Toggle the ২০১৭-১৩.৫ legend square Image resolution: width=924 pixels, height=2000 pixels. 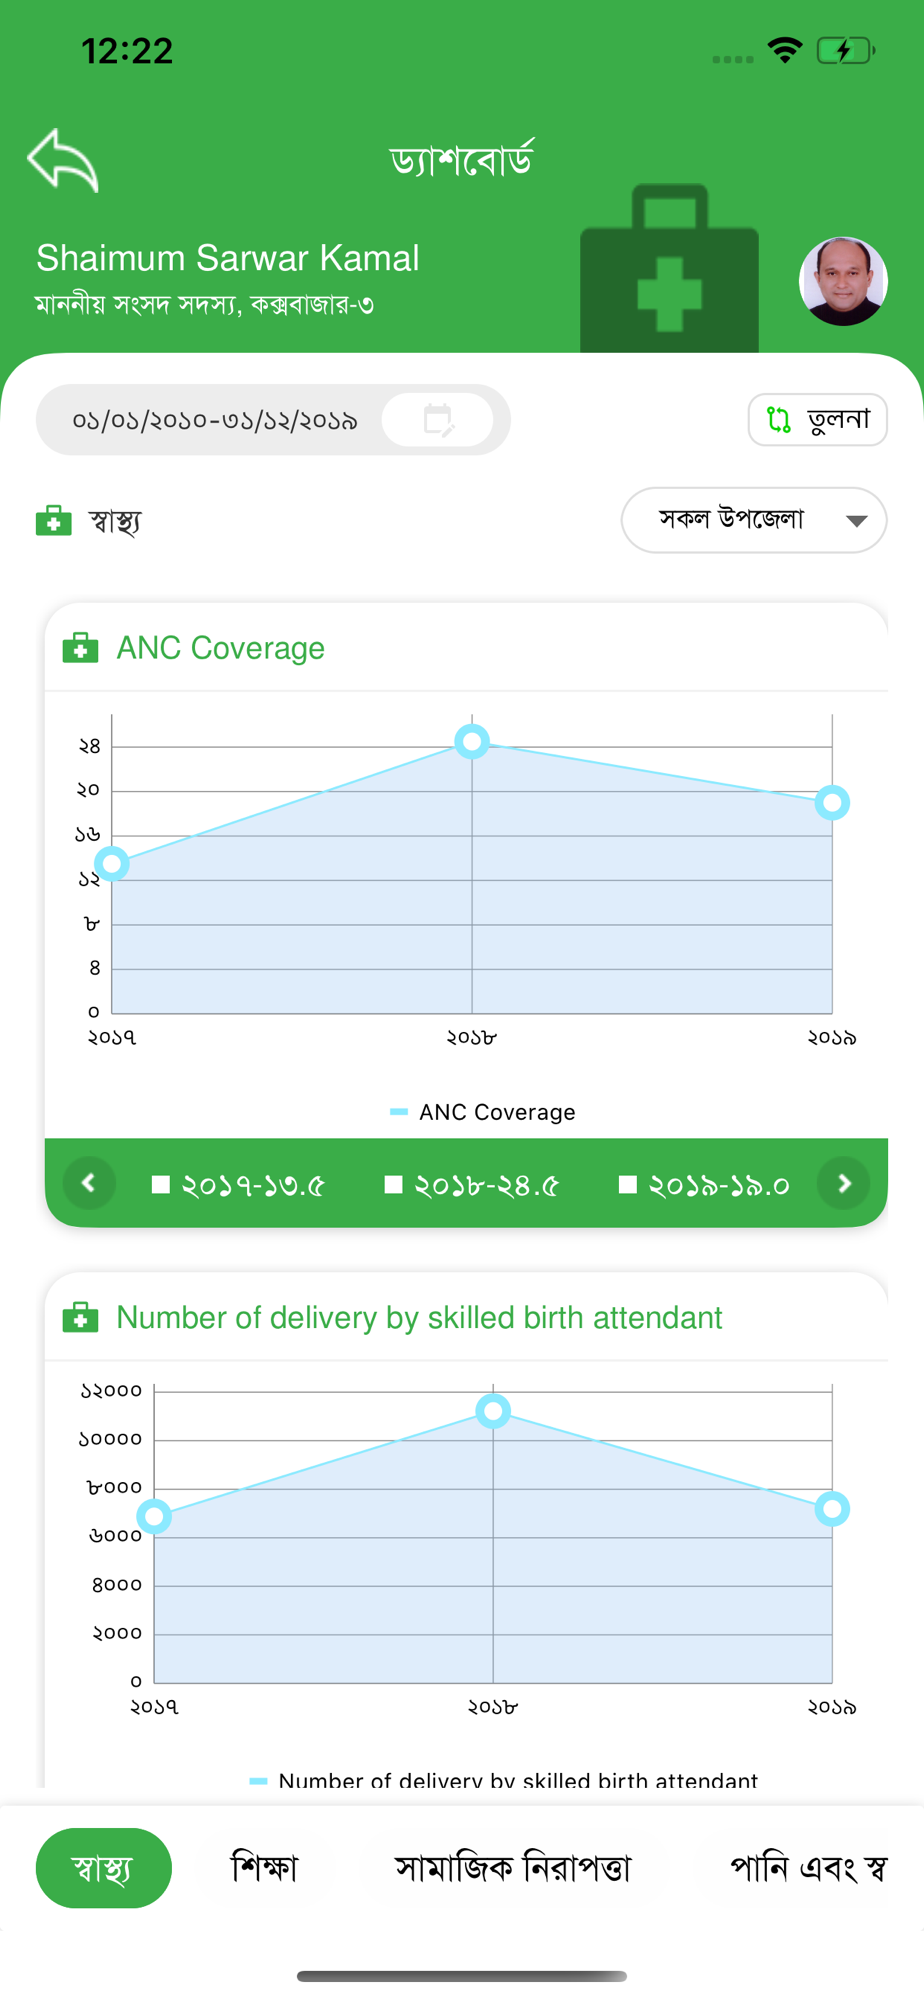pyautogui.click(x=160, y=1185)
